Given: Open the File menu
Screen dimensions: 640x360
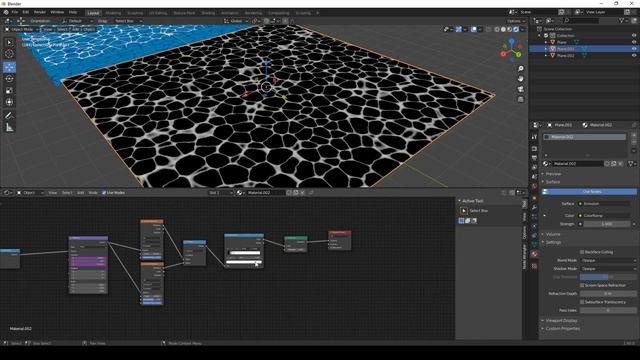Looking at the screenshot, I should (x=15, y=12).
